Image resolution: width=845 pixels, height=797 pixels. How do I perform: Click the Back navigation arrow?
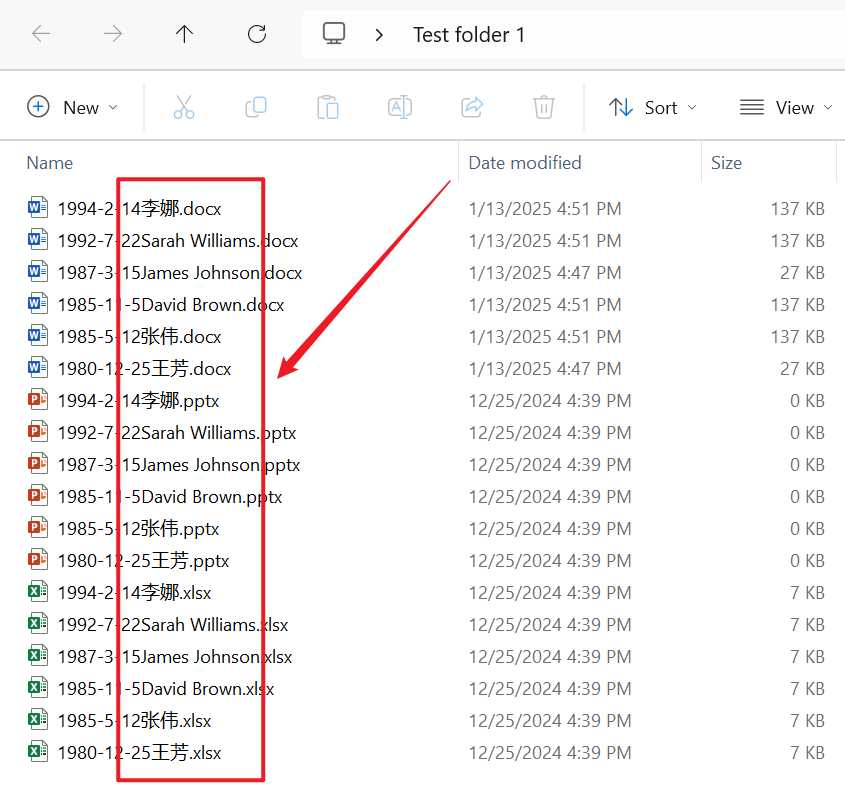pyautogui.click(x=41, y=34)
